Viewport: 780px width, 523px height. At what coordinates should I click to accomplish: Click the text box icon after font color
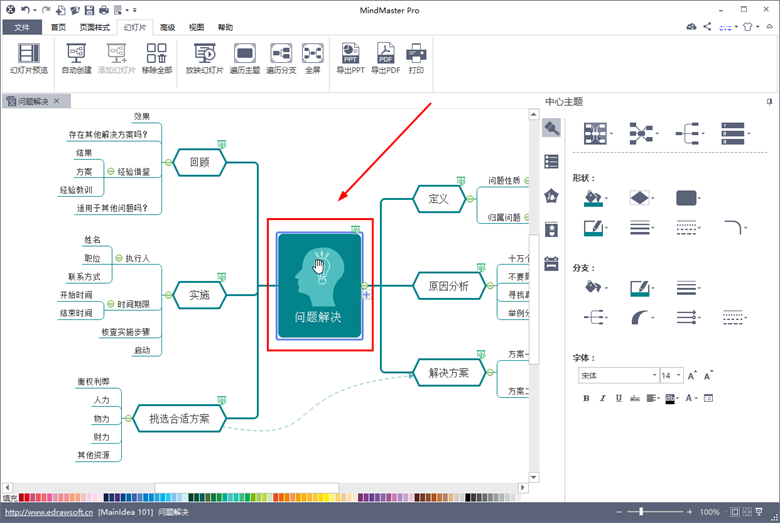[708, 398]
